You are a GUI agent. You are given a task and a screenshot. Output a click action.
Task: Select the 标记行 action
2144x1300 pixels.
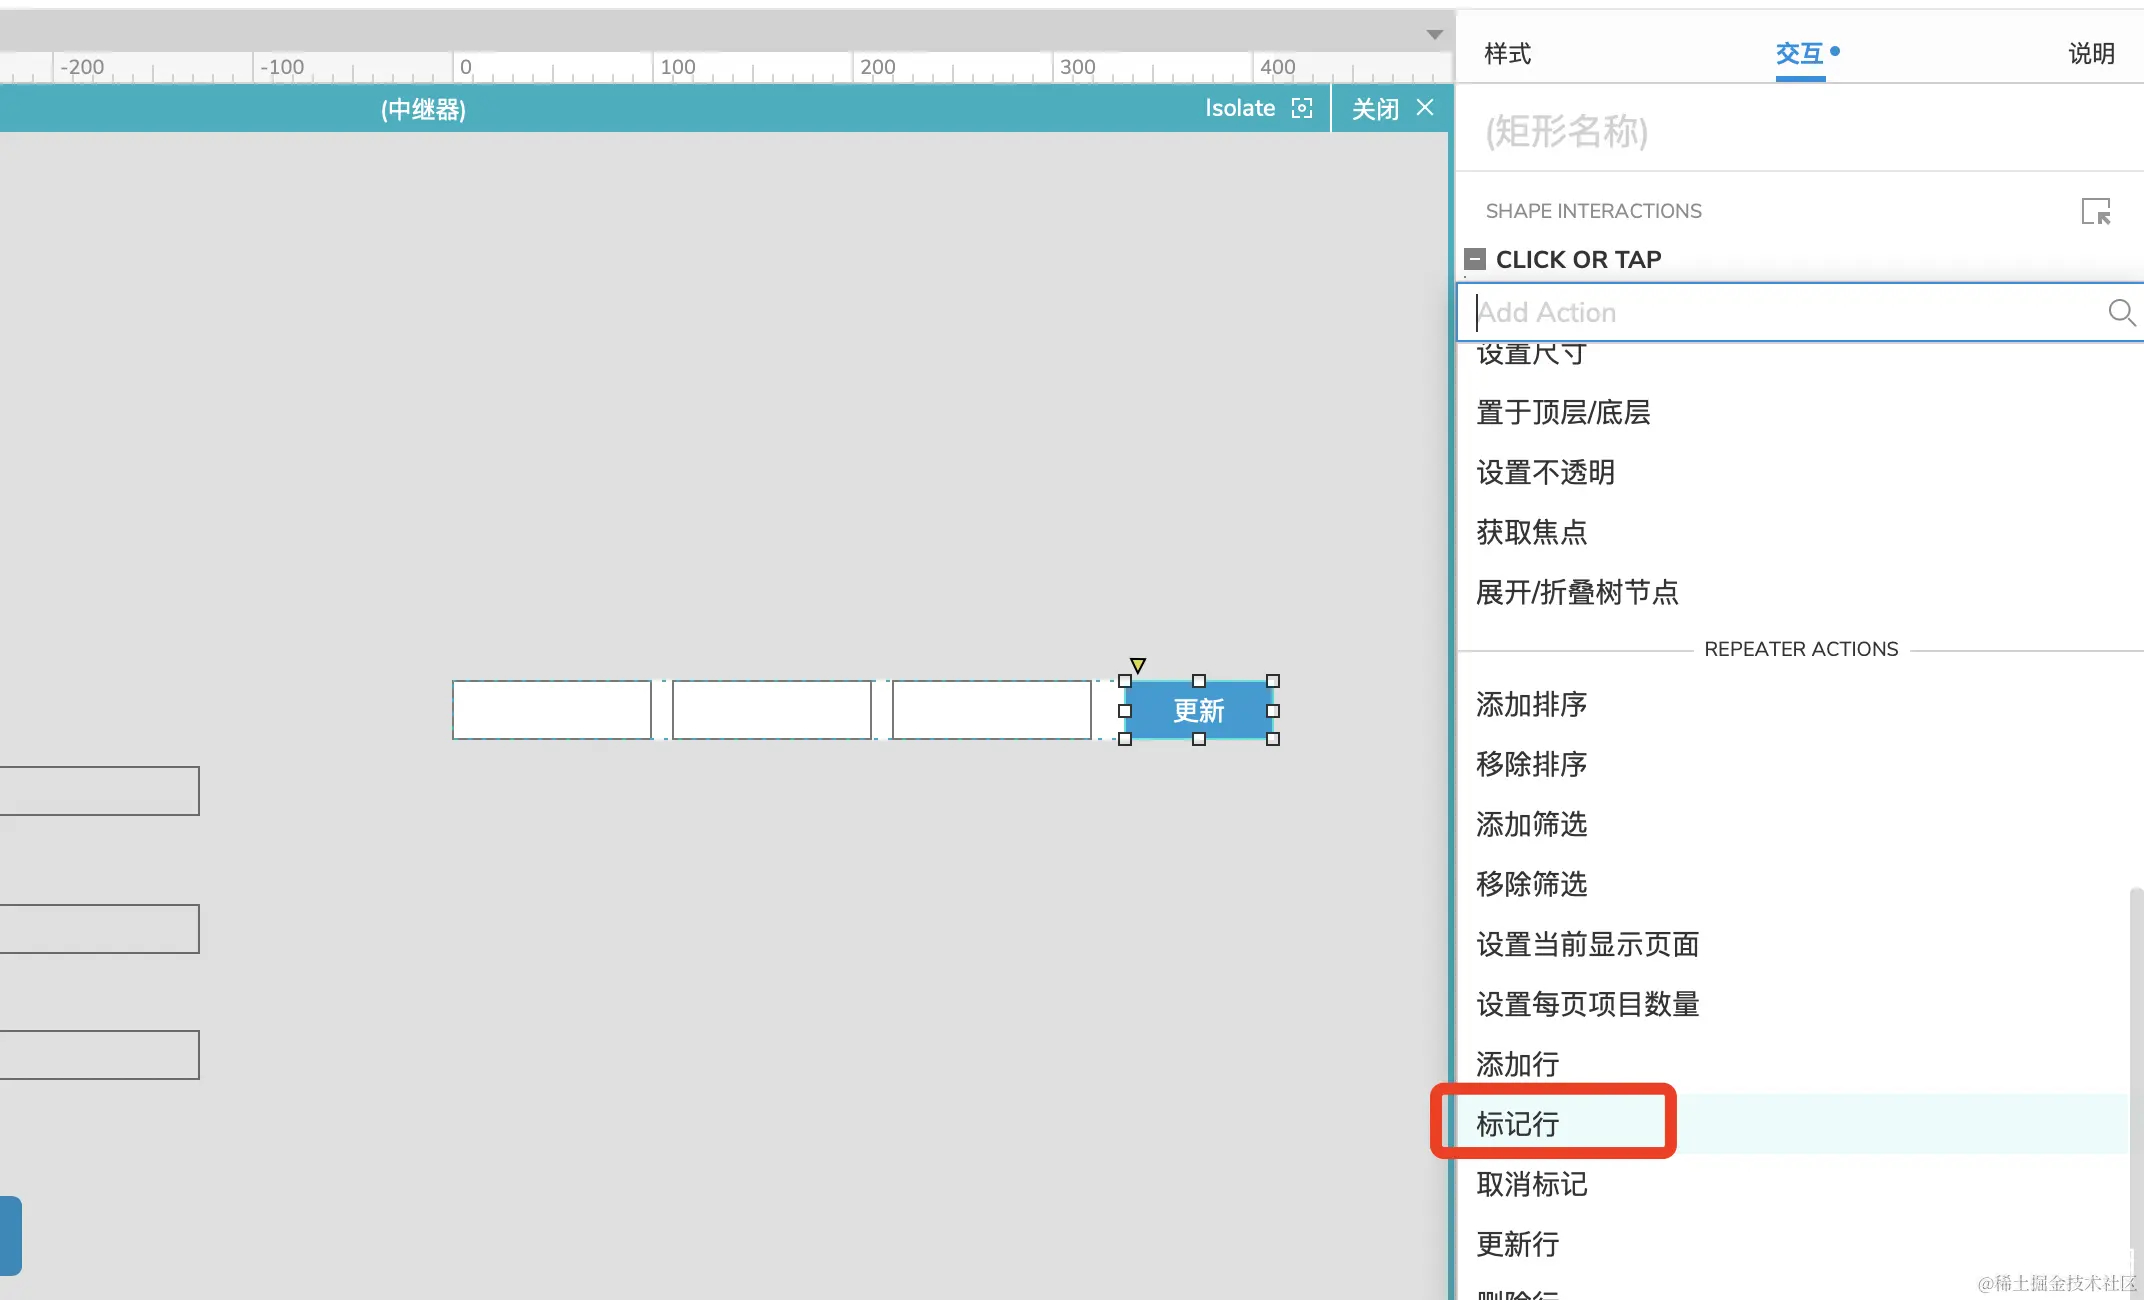pos(1518,1124)
